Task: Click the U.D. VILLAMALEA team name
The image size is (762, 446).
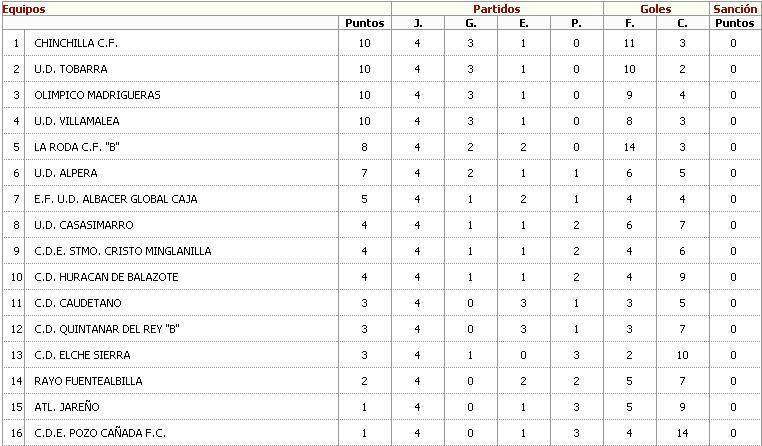Action: pyautogui.click(x=76, y=121)
